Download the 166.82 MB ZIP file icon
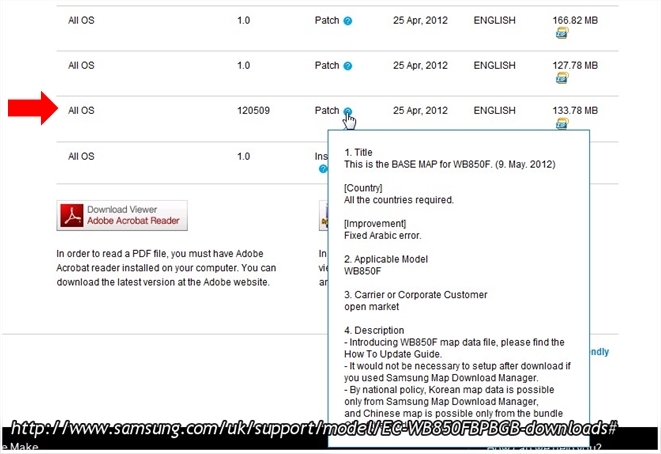This screenshot has width=661, height=454. (x=562, y=33)
